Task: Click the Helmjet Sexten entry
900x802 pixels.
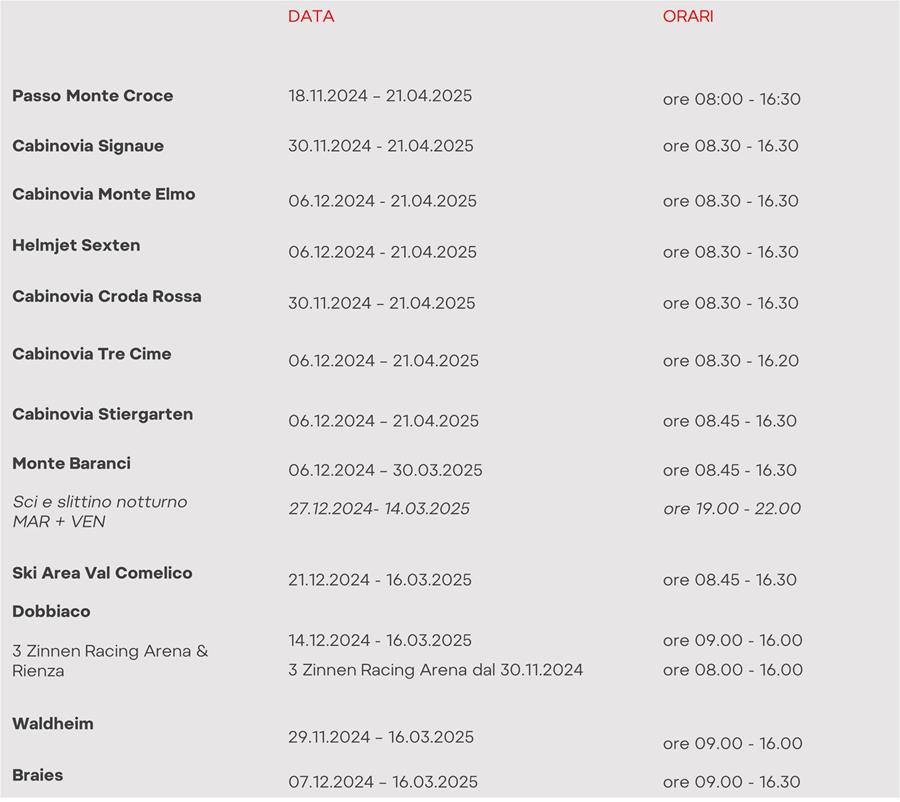Action: 76,245
